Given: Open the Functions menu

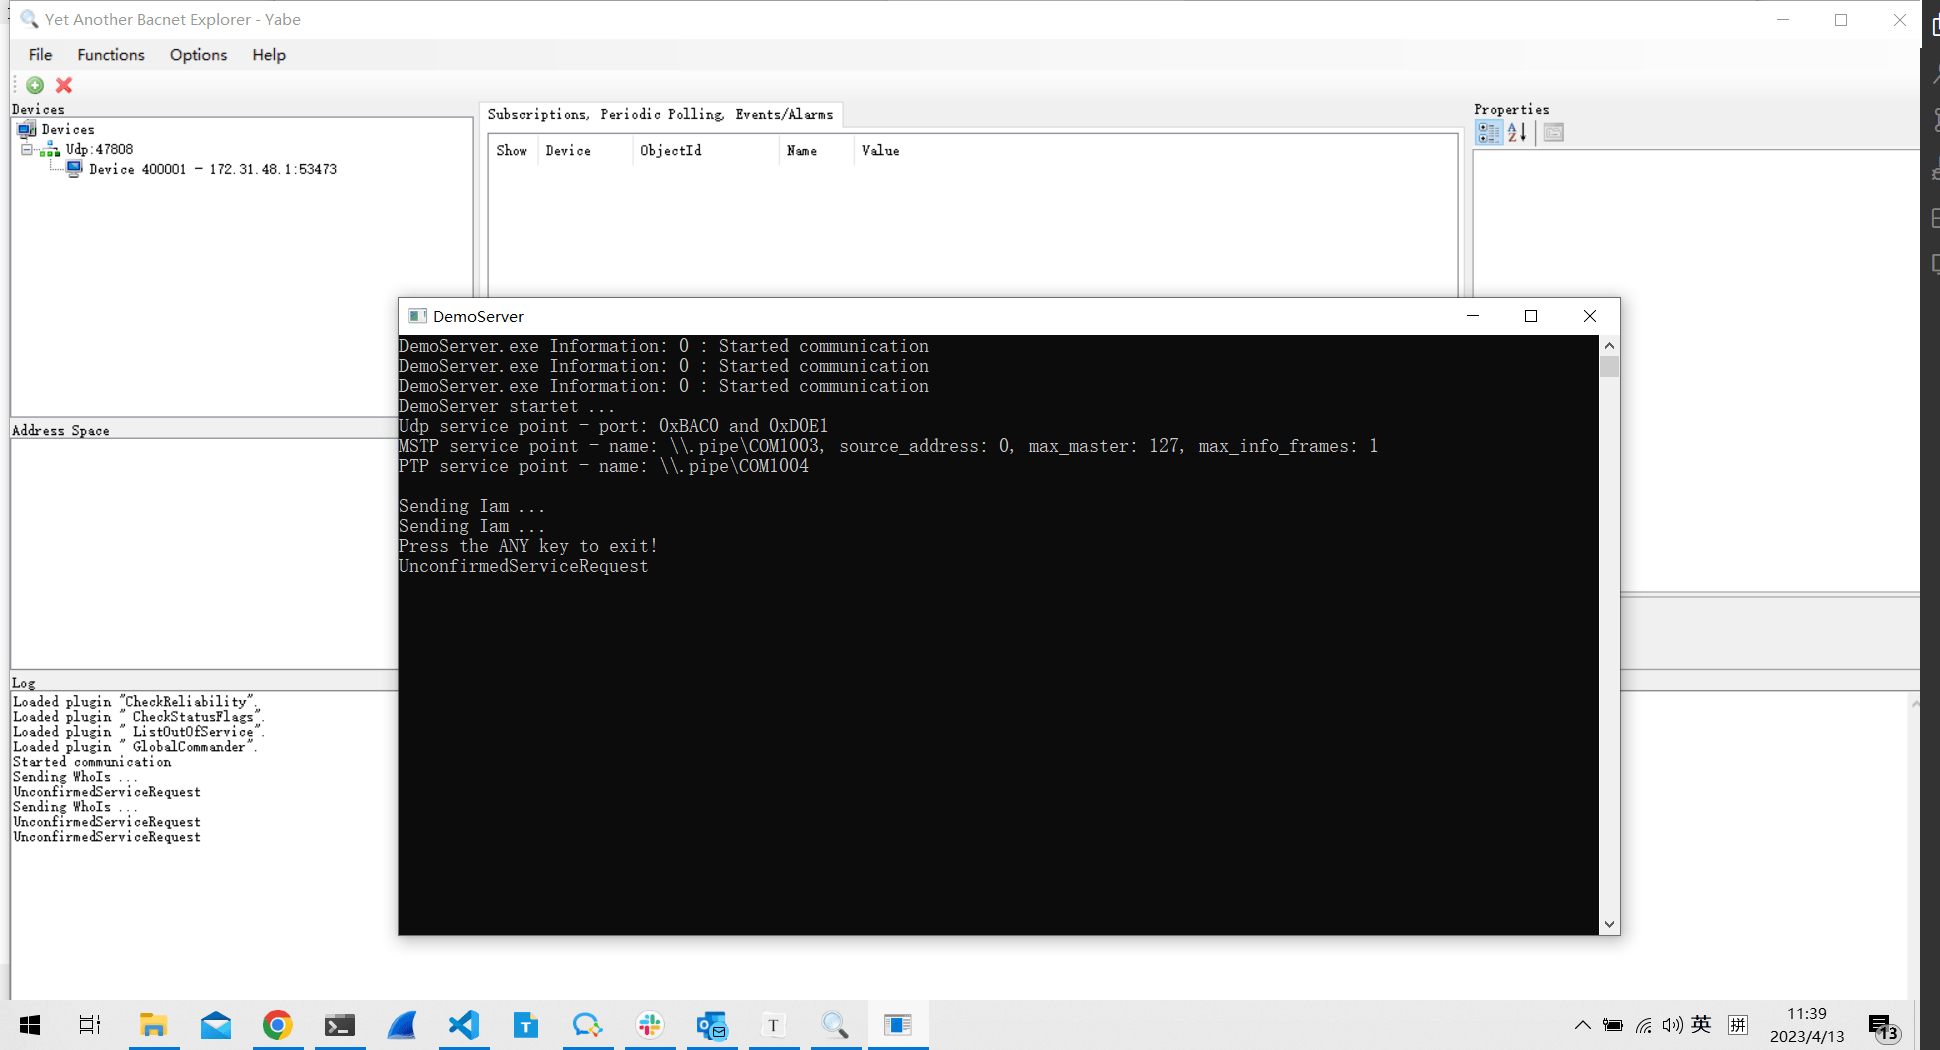Looking at the screenshot, I should pyautogui.click(x=110, y=55).
